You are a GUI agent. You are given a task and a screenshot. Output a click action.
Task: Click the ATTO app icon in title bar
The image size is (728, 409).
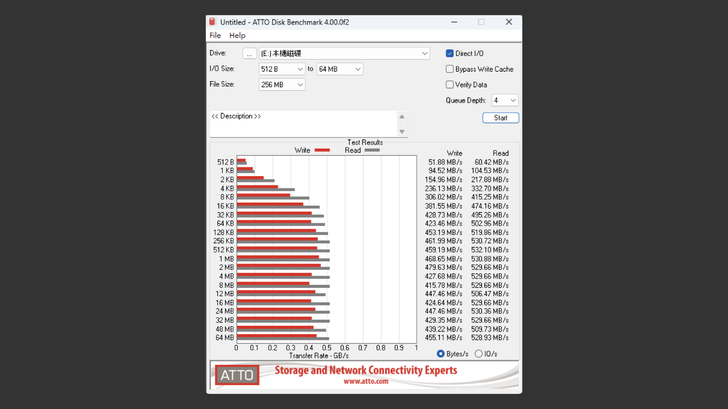213,22
